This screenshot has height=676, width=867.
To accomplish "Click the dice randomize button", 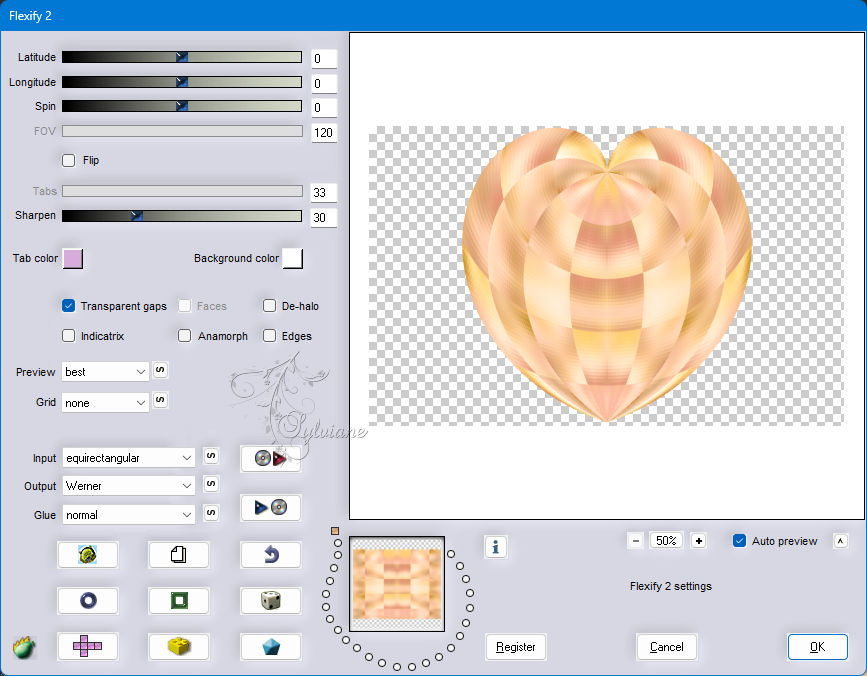I will (270, 600).
